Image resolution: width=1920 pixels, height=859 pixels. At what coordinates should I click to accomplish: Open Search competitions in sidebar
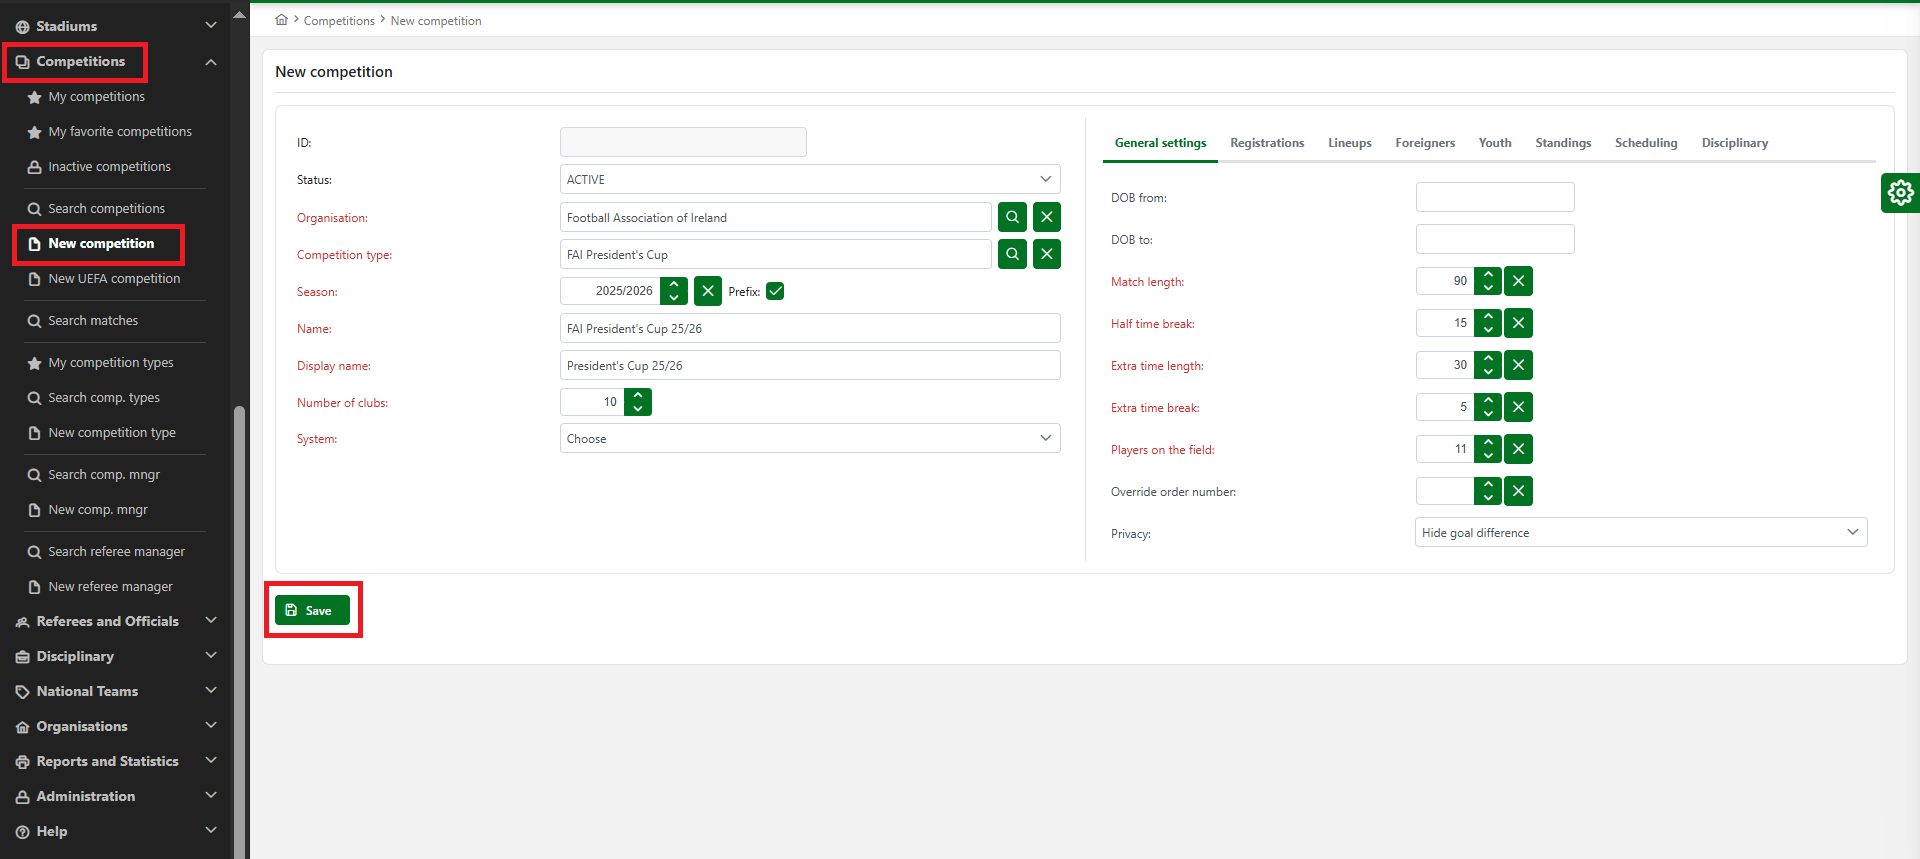click(106, 208)
